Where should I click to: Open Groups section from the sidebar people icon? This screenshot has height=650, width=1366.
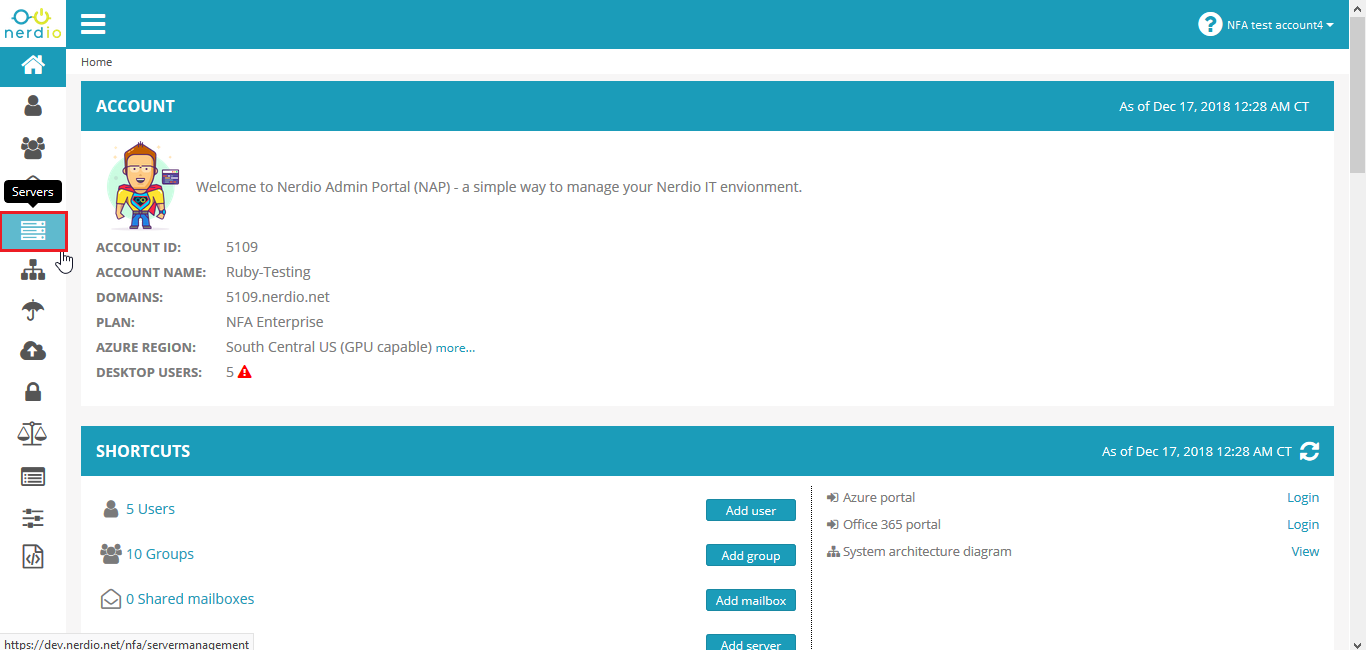pos(33,148)
